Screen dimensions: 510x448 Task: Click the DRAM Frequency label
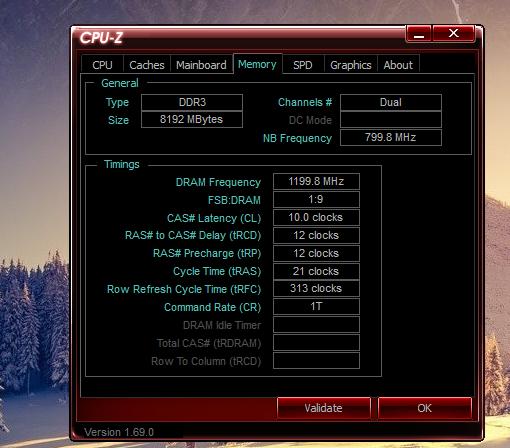tap(218, 182)
